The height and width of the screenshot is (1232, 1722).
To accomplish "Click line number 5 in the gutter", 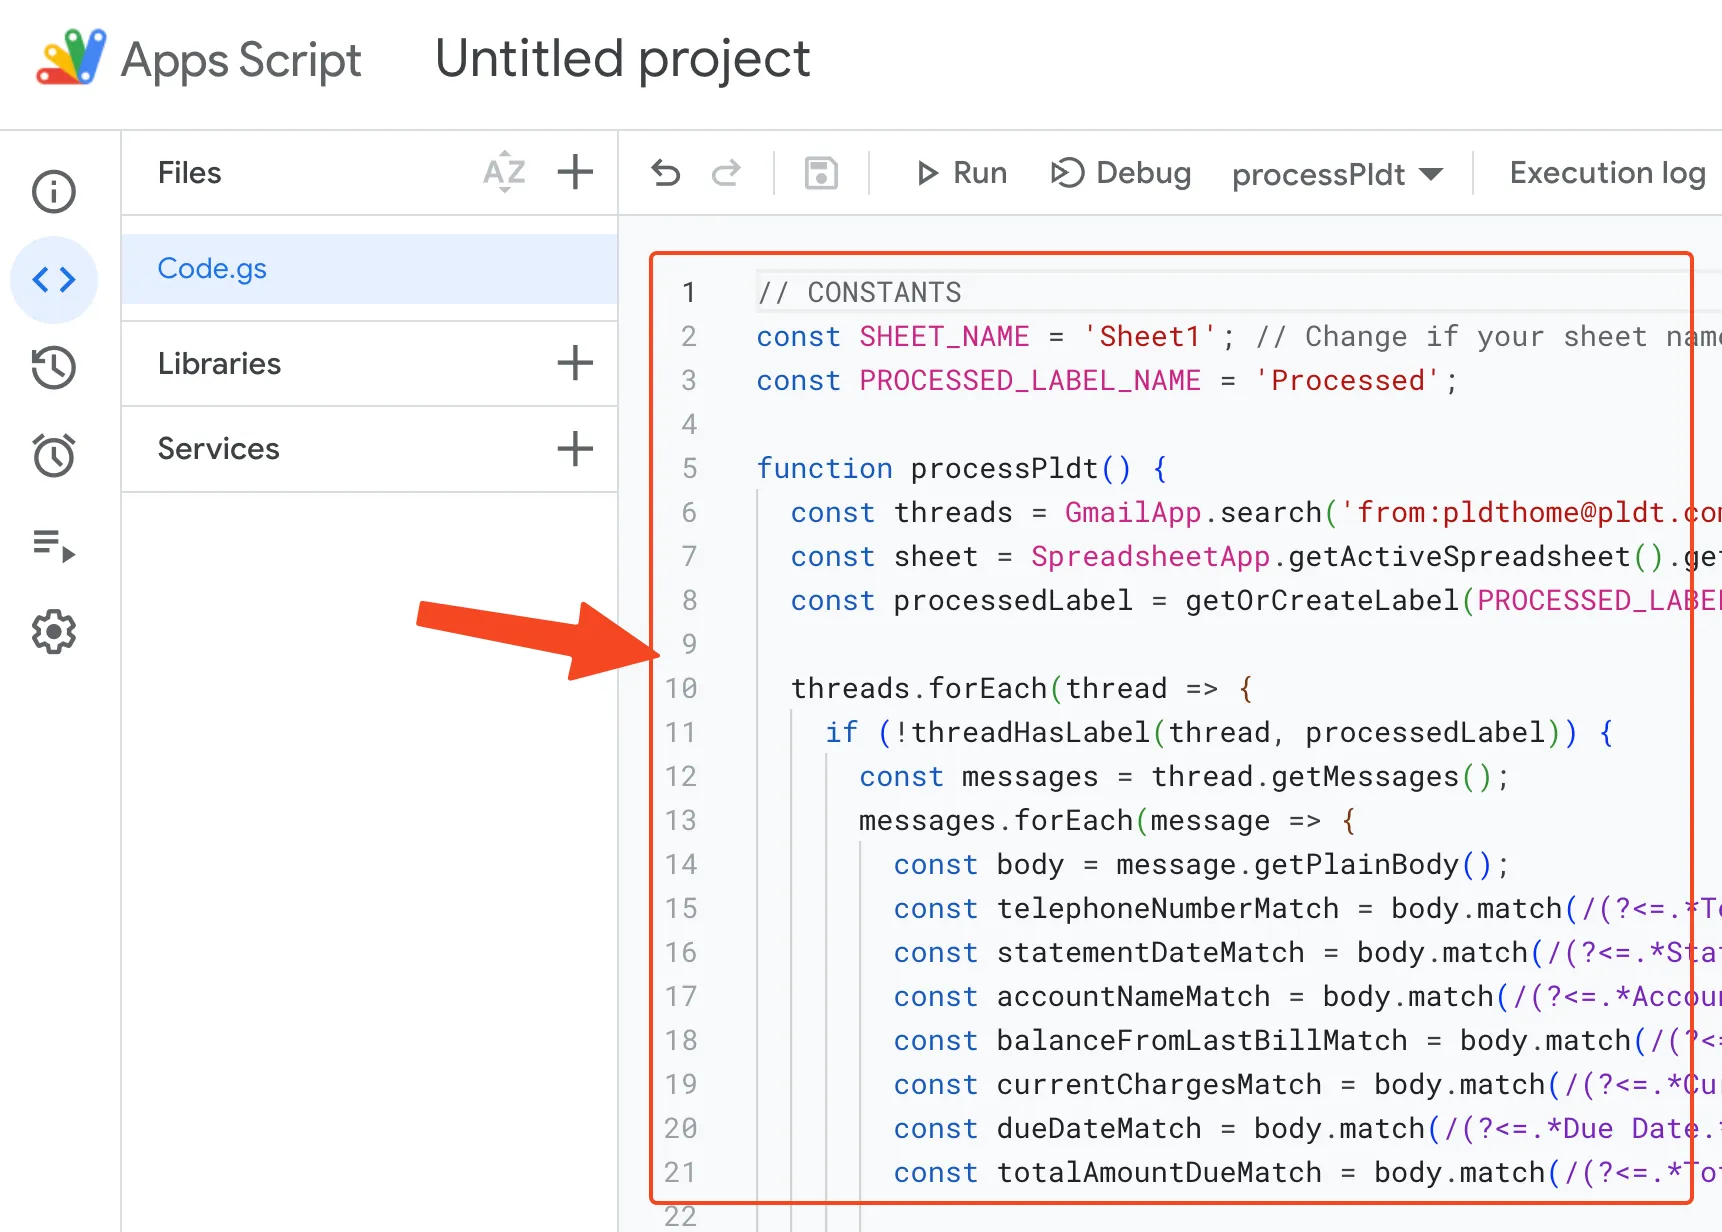I will pos(689,468).
